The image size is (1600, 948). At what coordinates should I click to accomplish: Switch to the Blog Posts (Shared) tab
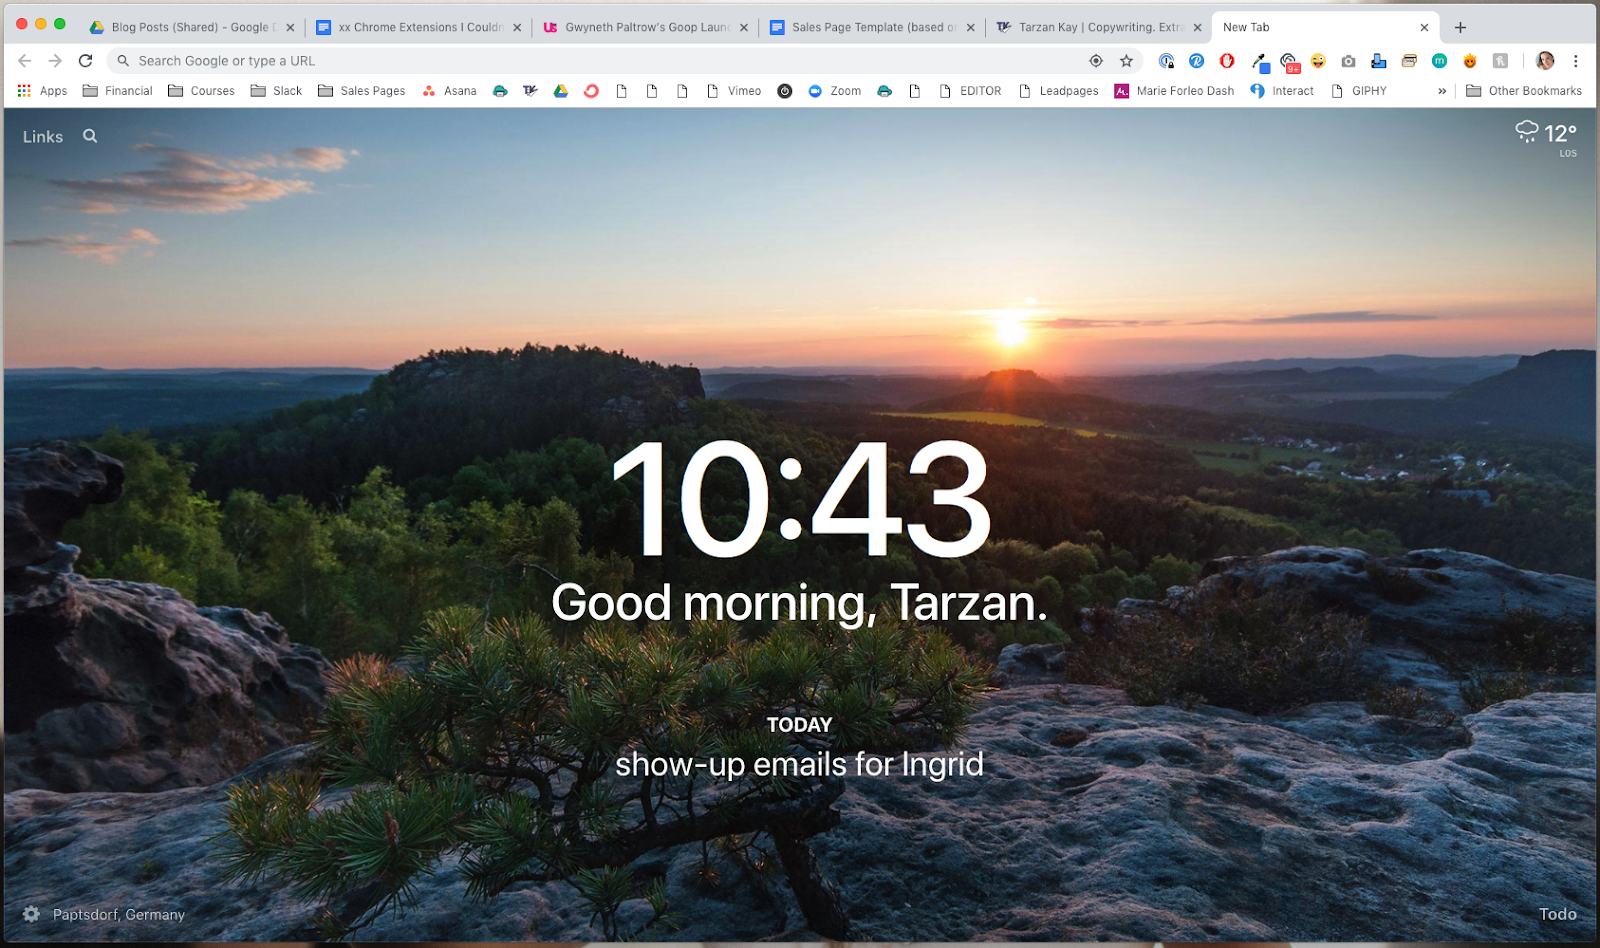pyautogui.click(x=190, y=27)
